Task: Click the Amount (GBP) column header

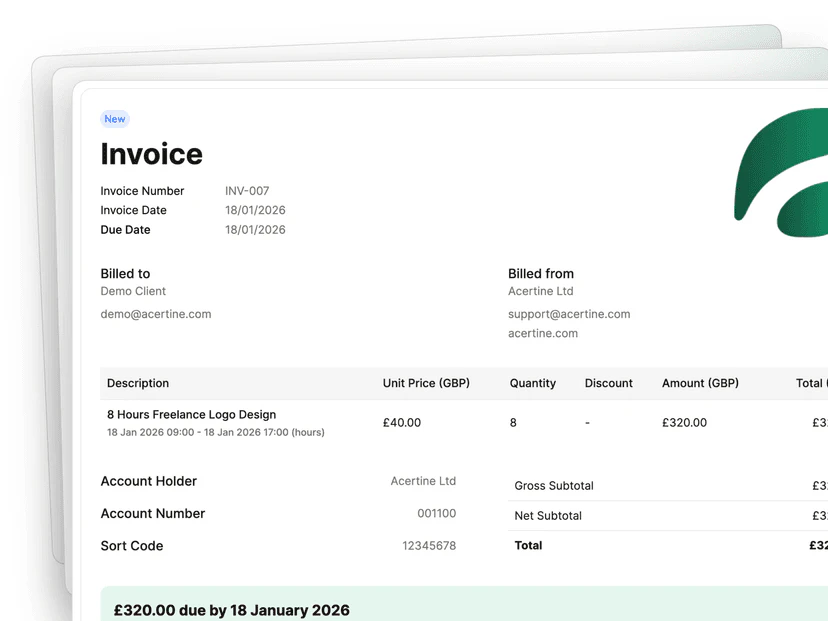Action: tap(700, 383)
